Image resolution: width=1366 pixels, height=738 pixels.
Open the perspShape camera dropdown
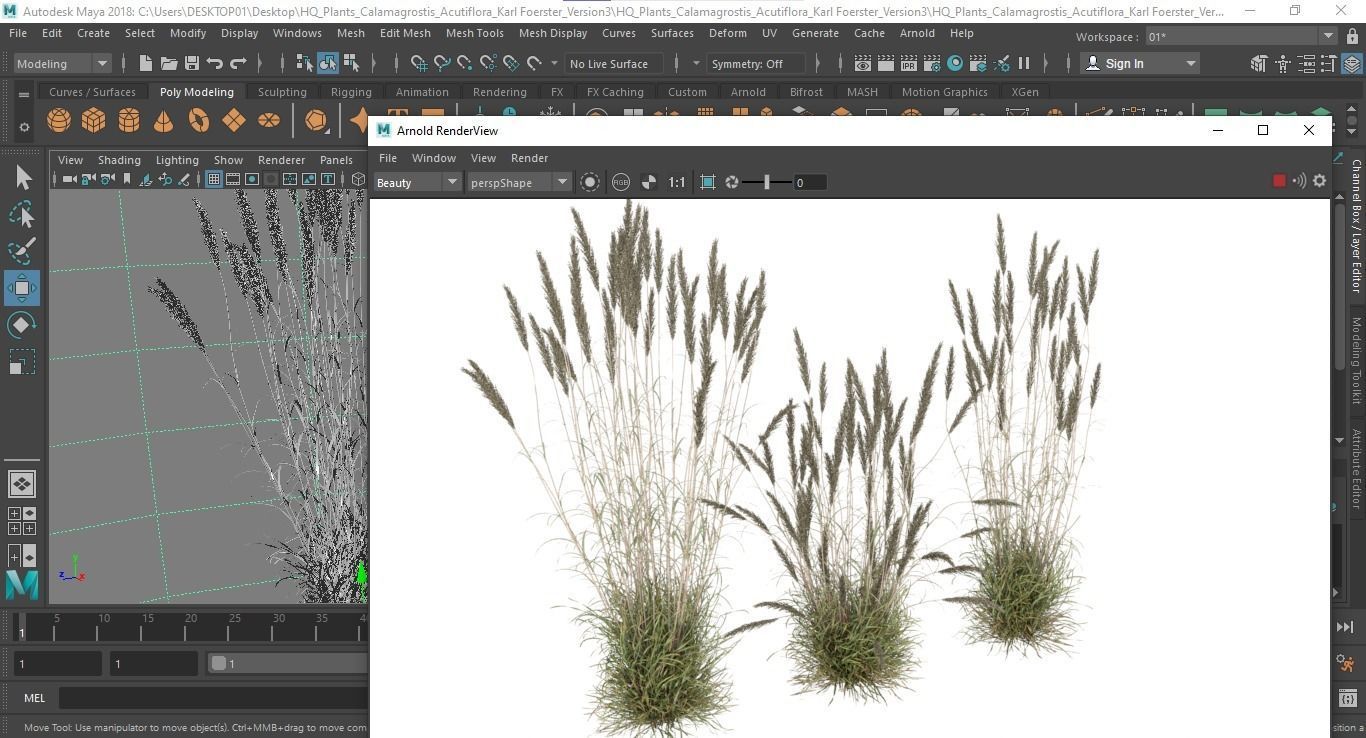tap(518, 182)
